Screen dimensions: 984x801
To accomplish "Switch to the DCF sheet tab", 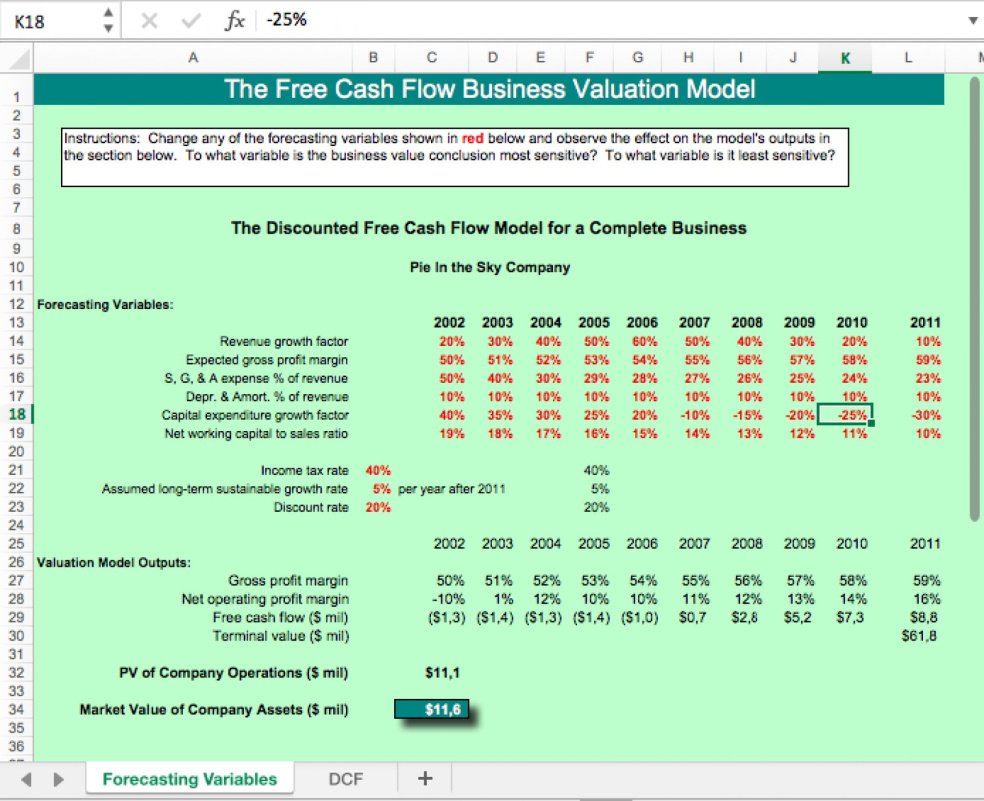I will click(344, 777).
